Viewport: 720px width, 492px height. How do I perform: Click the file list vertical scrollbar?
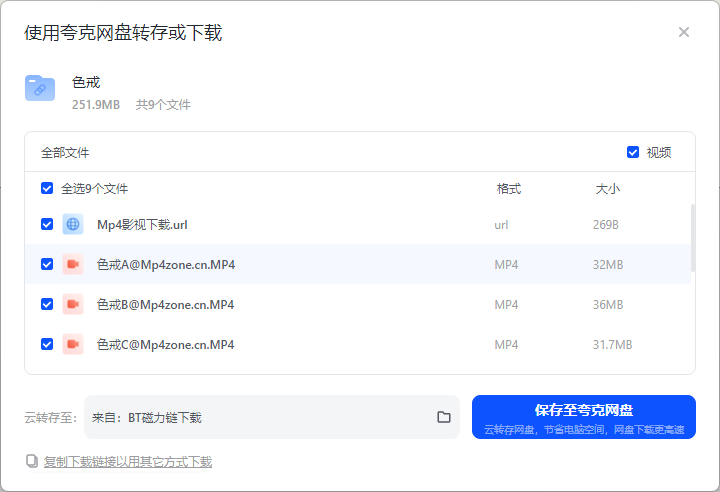(693, 238)
